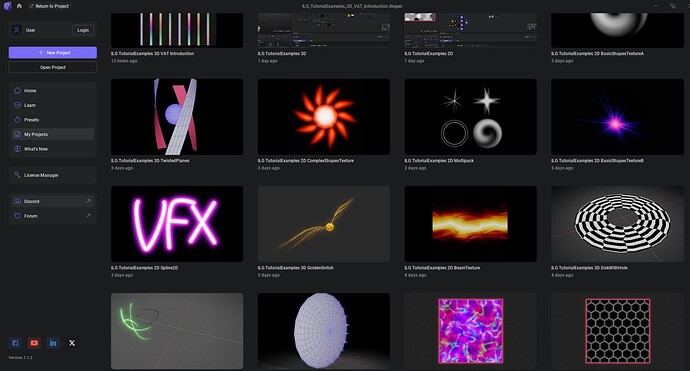Open the pink and purple noise texture thumbnail
Image resolution: width=690 pixels, height=371 pixels.
tap(470, 331)
